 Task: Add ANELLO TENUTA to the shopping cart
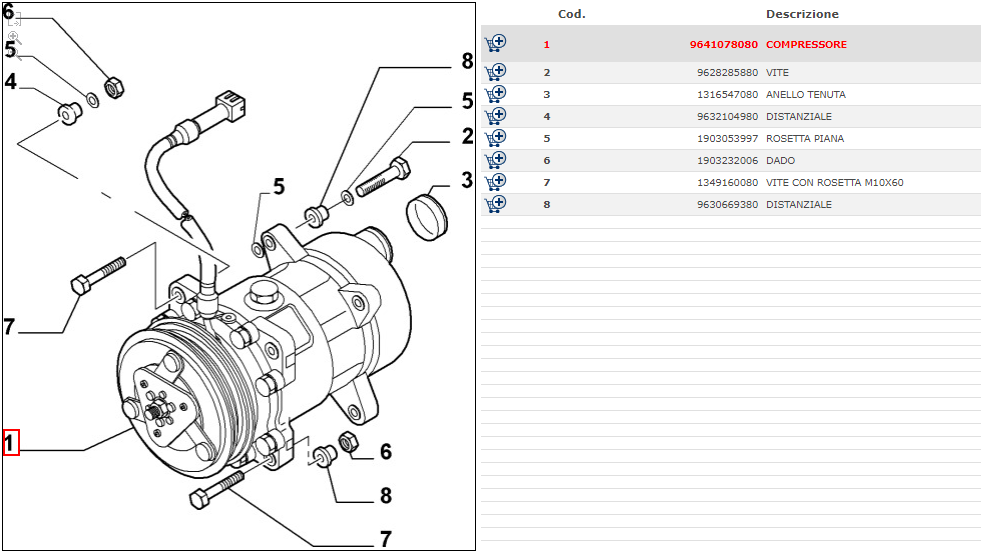(495, 94)
